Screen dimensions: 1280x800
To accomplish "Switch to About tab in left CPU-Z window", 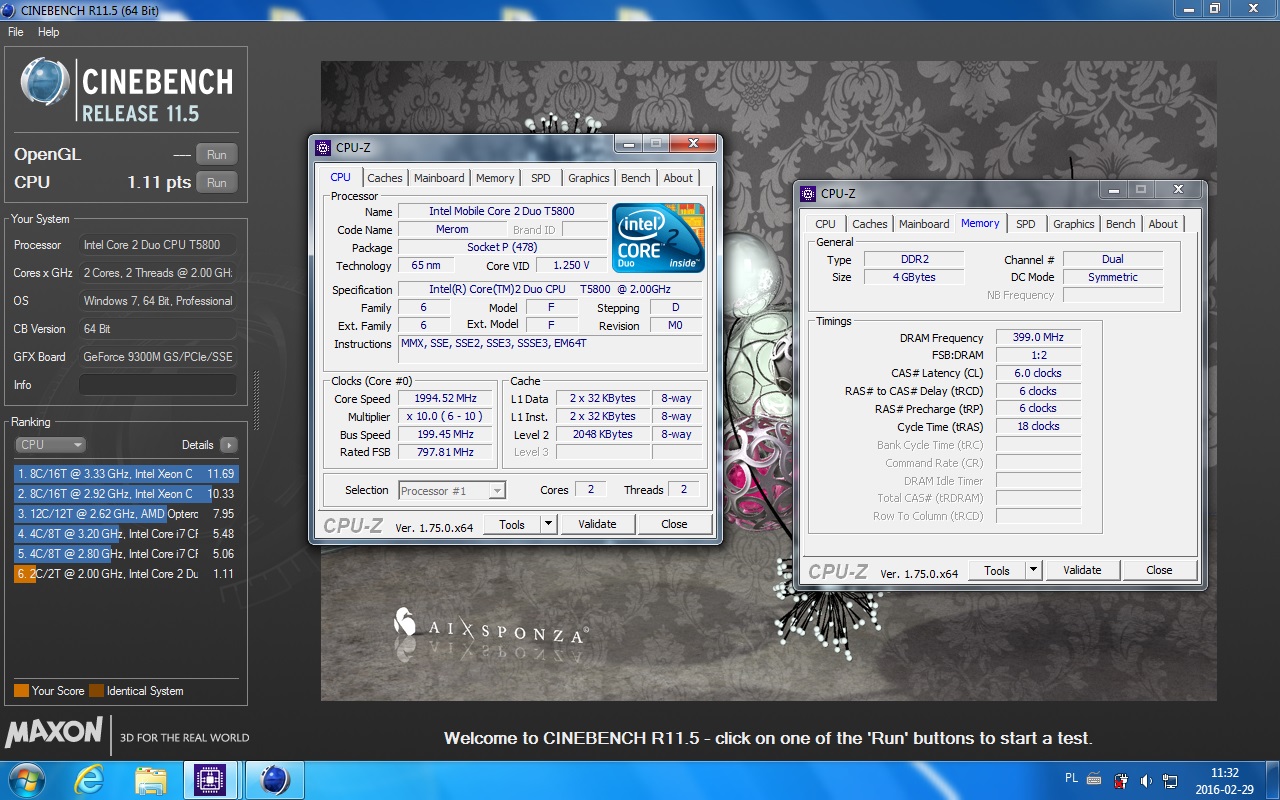I will coord(678,178).
